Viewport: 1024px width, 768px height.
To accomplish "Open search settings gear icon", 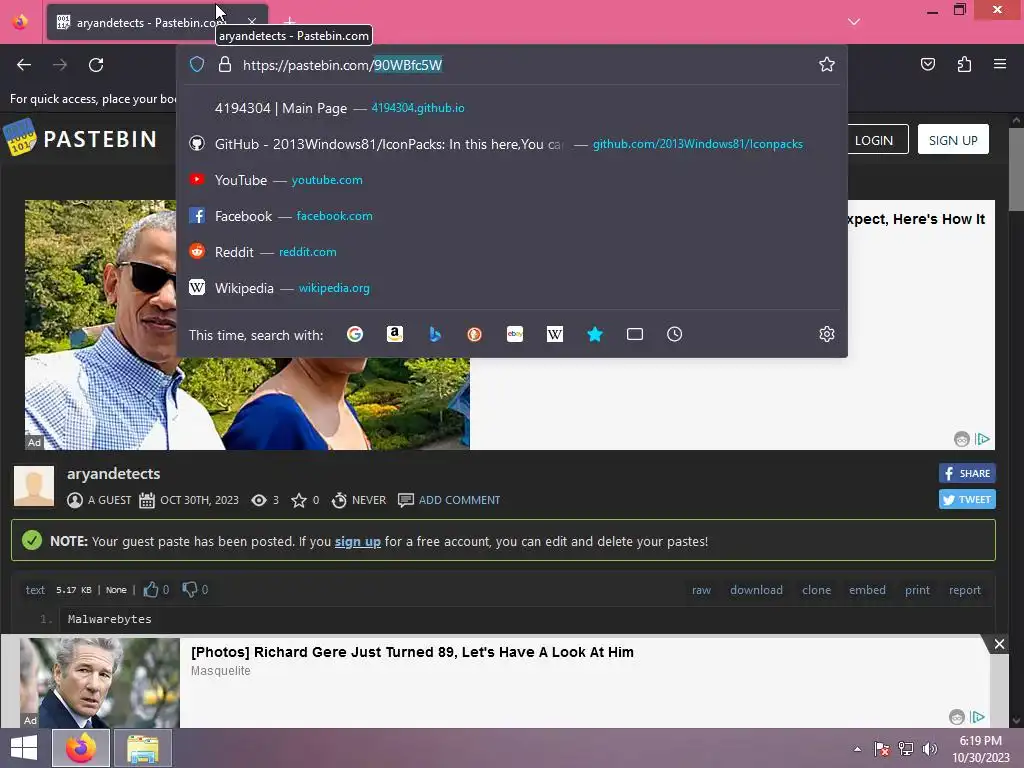I will tap(827, 334).
